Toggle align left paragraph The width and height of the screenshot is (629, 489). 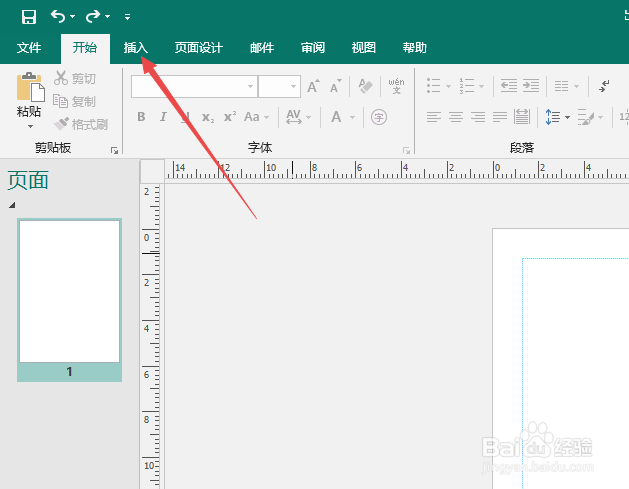point(434,117)
